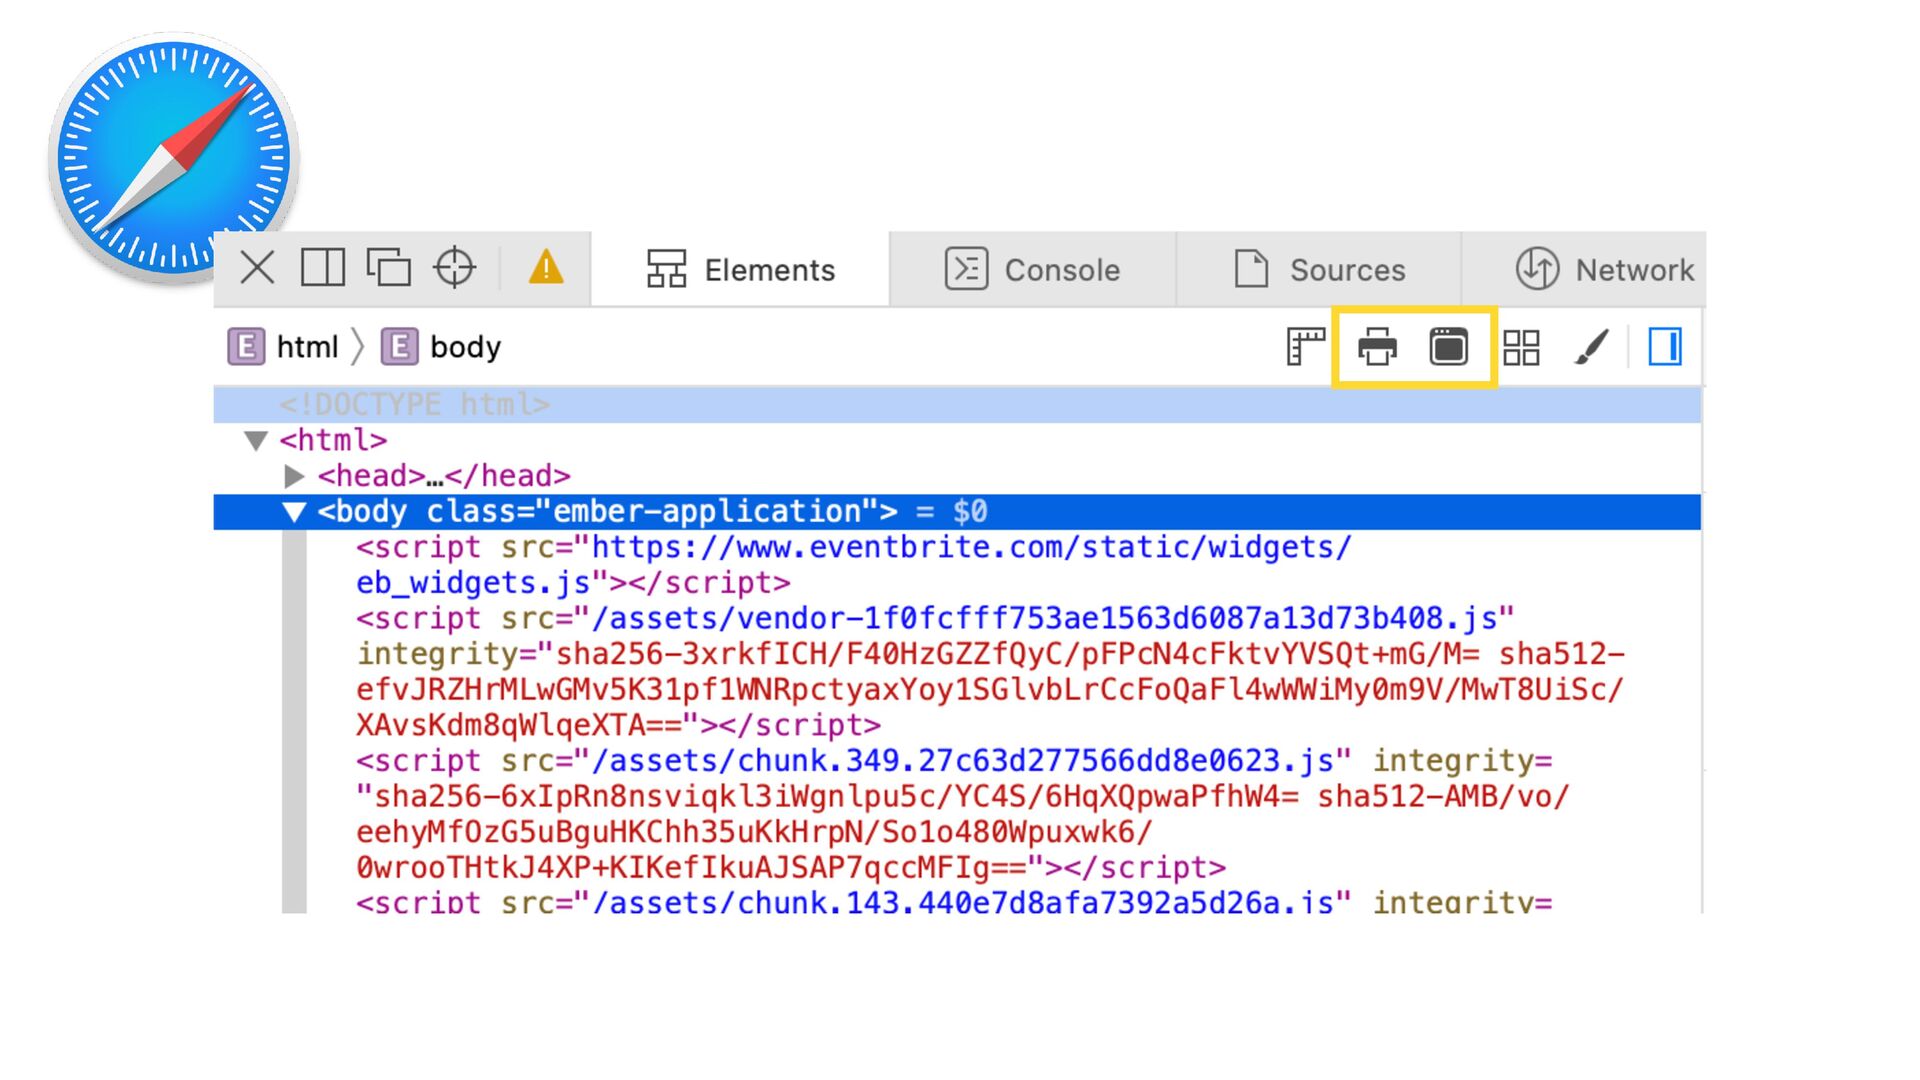
Task: Select the <html> tag row
Action: pos(957,440)
